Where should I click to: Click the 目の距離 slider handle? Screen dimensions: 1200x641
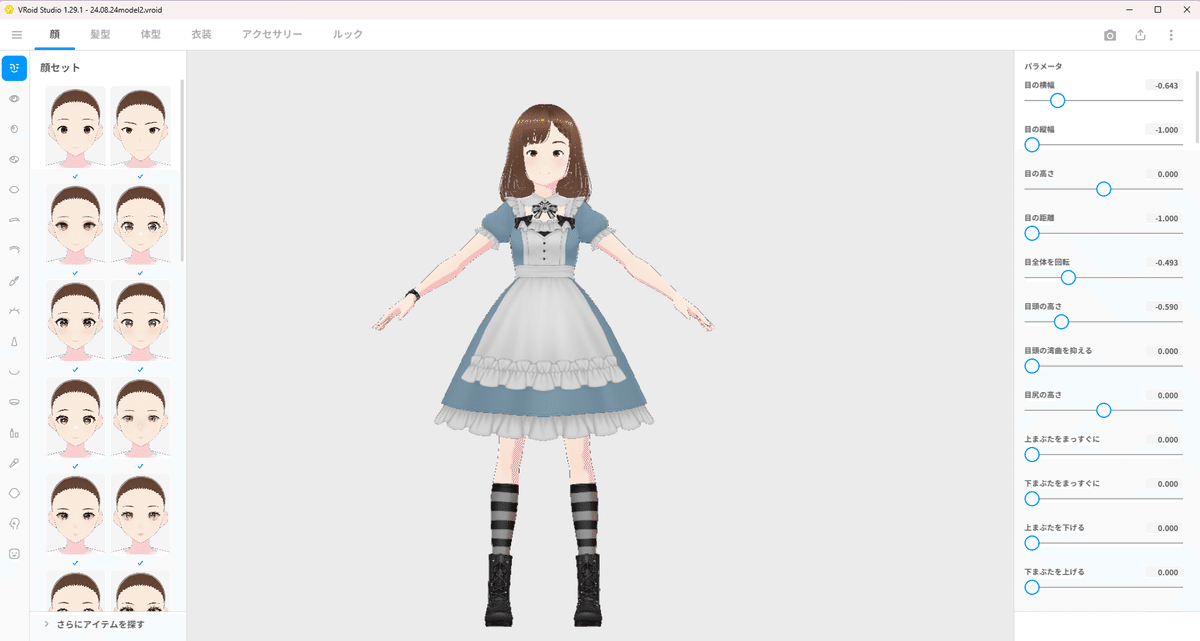coord(1032,233)
